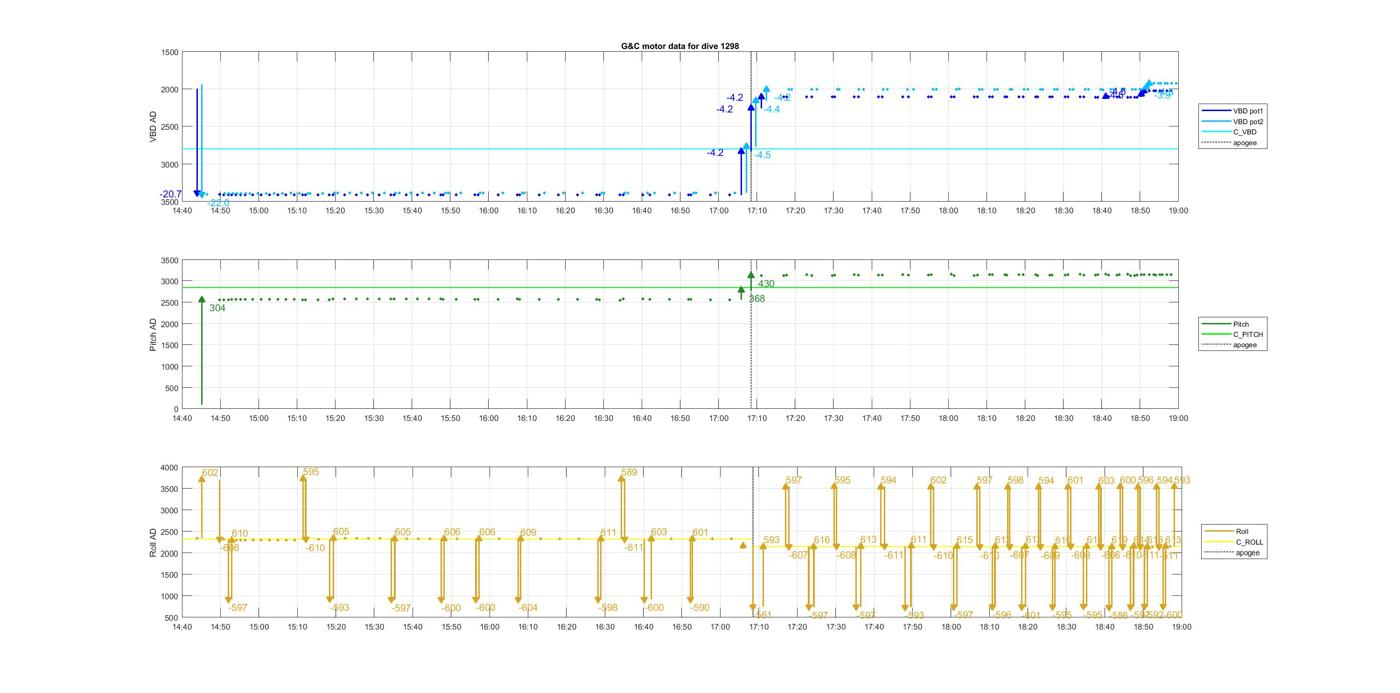Click the "VBD AD" y-axis label
Viewport: 1400px width, 693px height.
coord(153,126)
